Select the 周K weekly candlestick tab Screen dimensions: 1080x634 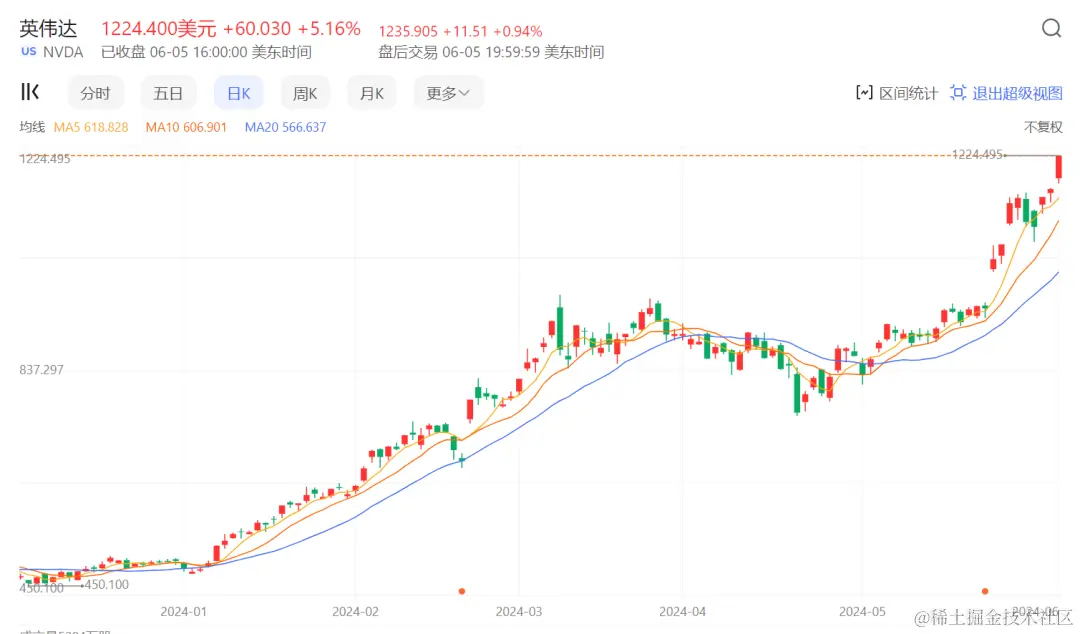pos(304,93)
